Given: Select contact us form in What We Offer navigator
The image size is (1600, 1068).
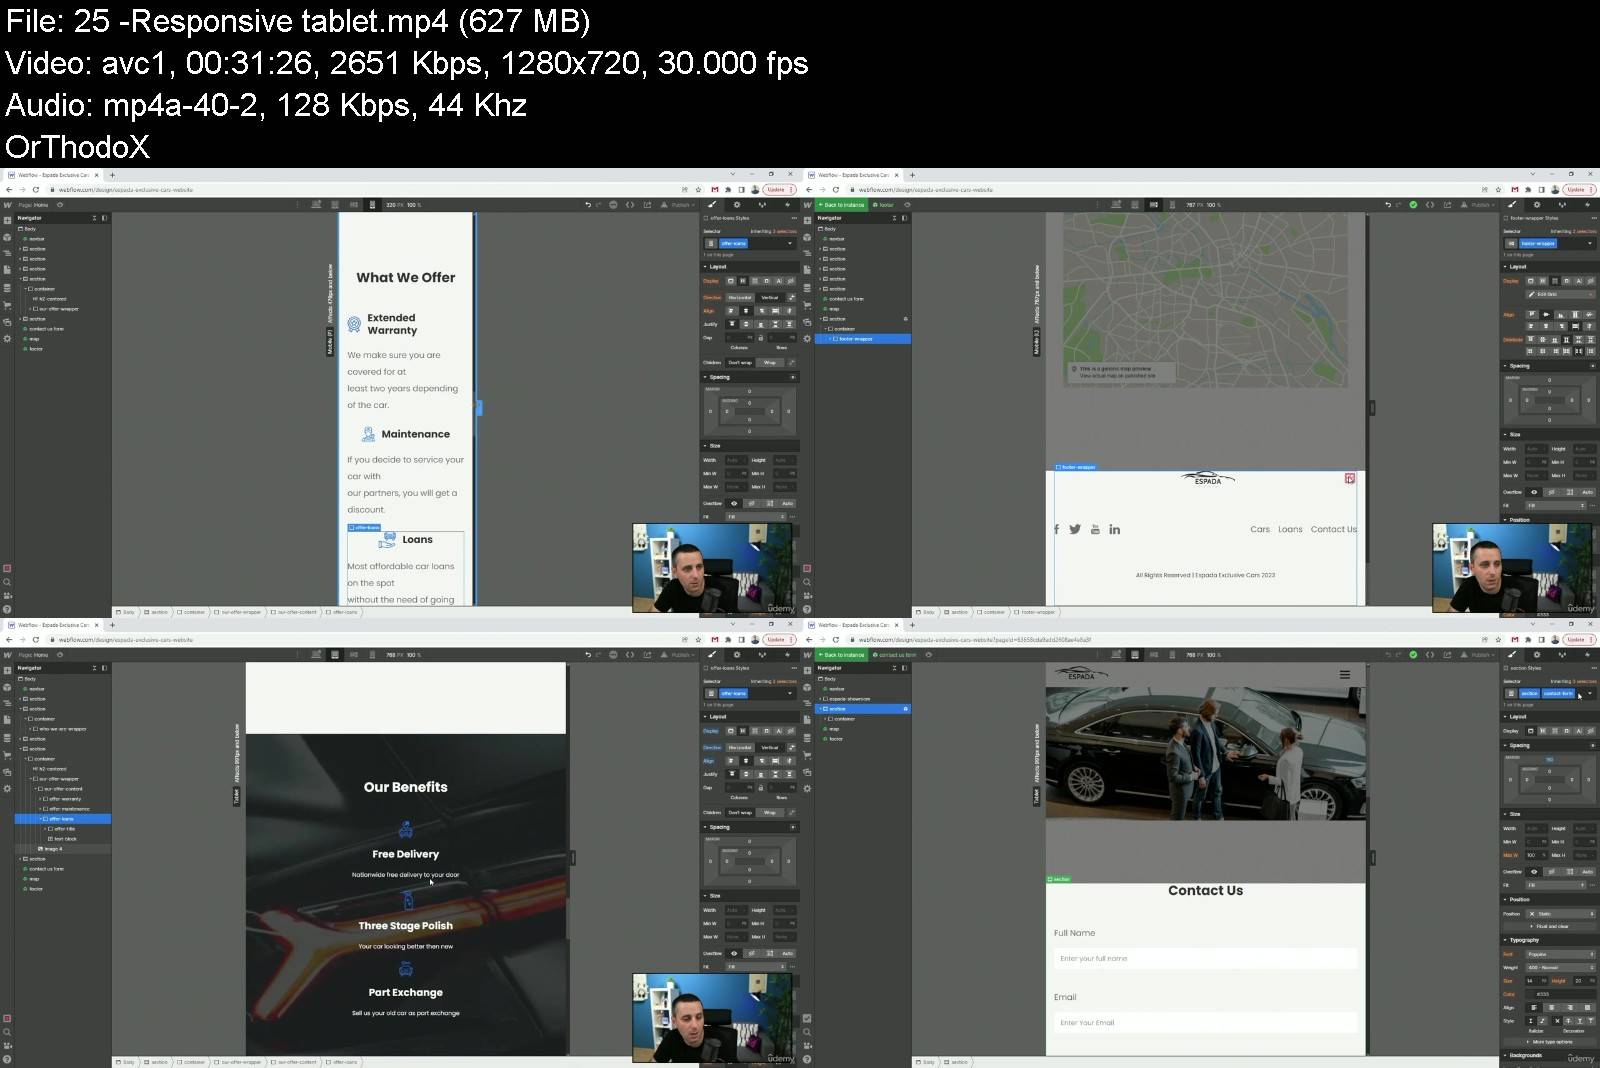Looking at the screenshot, I should point(47,329).
